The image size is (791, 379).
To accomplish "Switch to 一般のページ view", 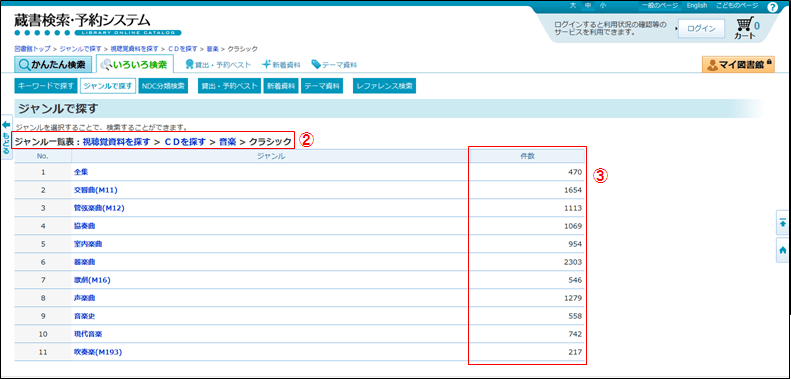I will pyautogui.click(x=660, y=5).
